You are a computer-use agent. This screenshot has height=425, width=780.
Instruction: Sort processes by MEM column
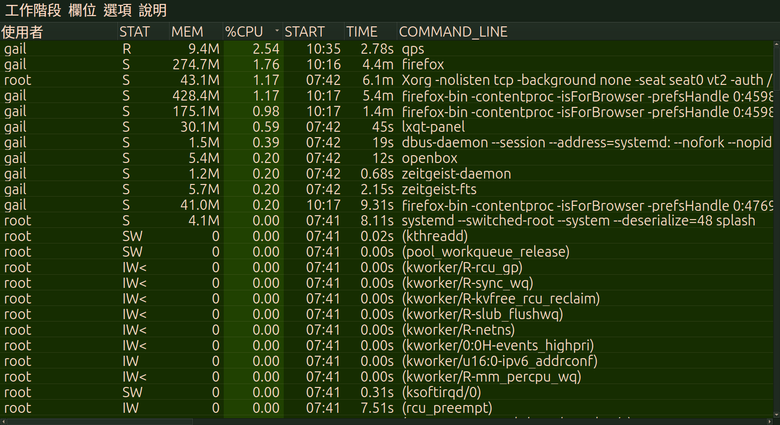187,31
